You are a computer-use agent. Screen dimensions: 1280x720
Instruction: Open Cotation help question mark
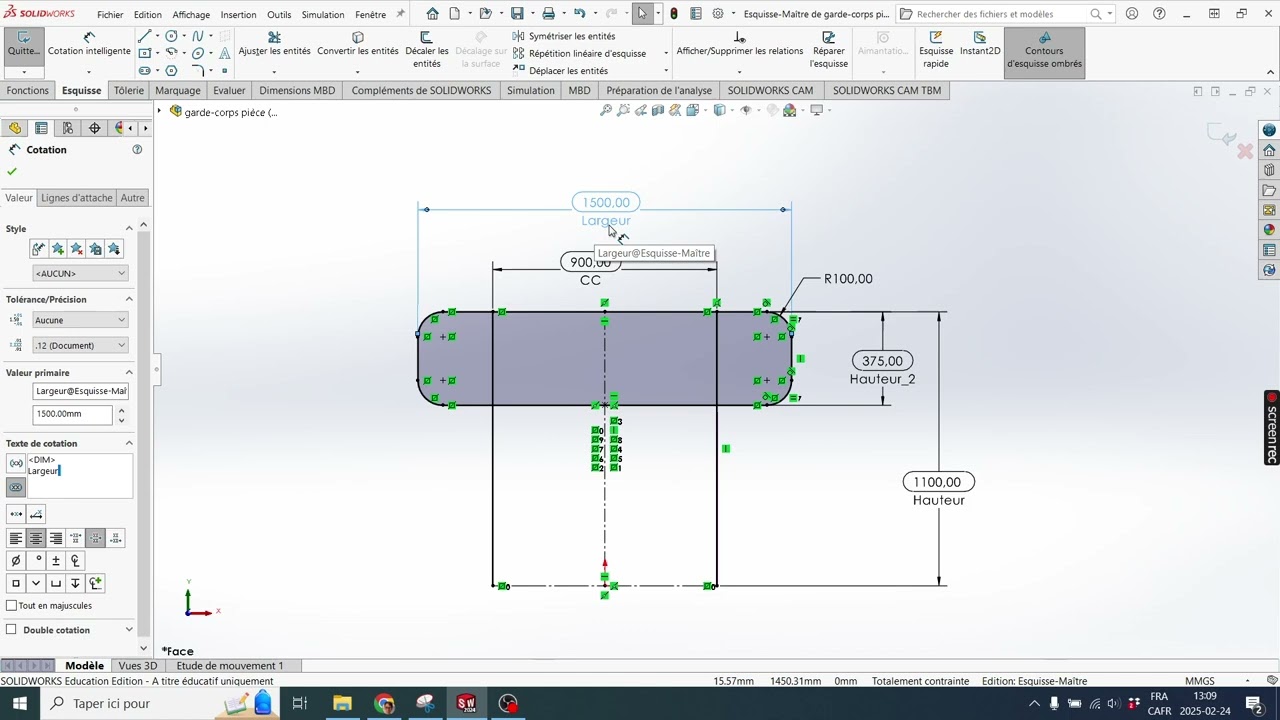[137, 150]
